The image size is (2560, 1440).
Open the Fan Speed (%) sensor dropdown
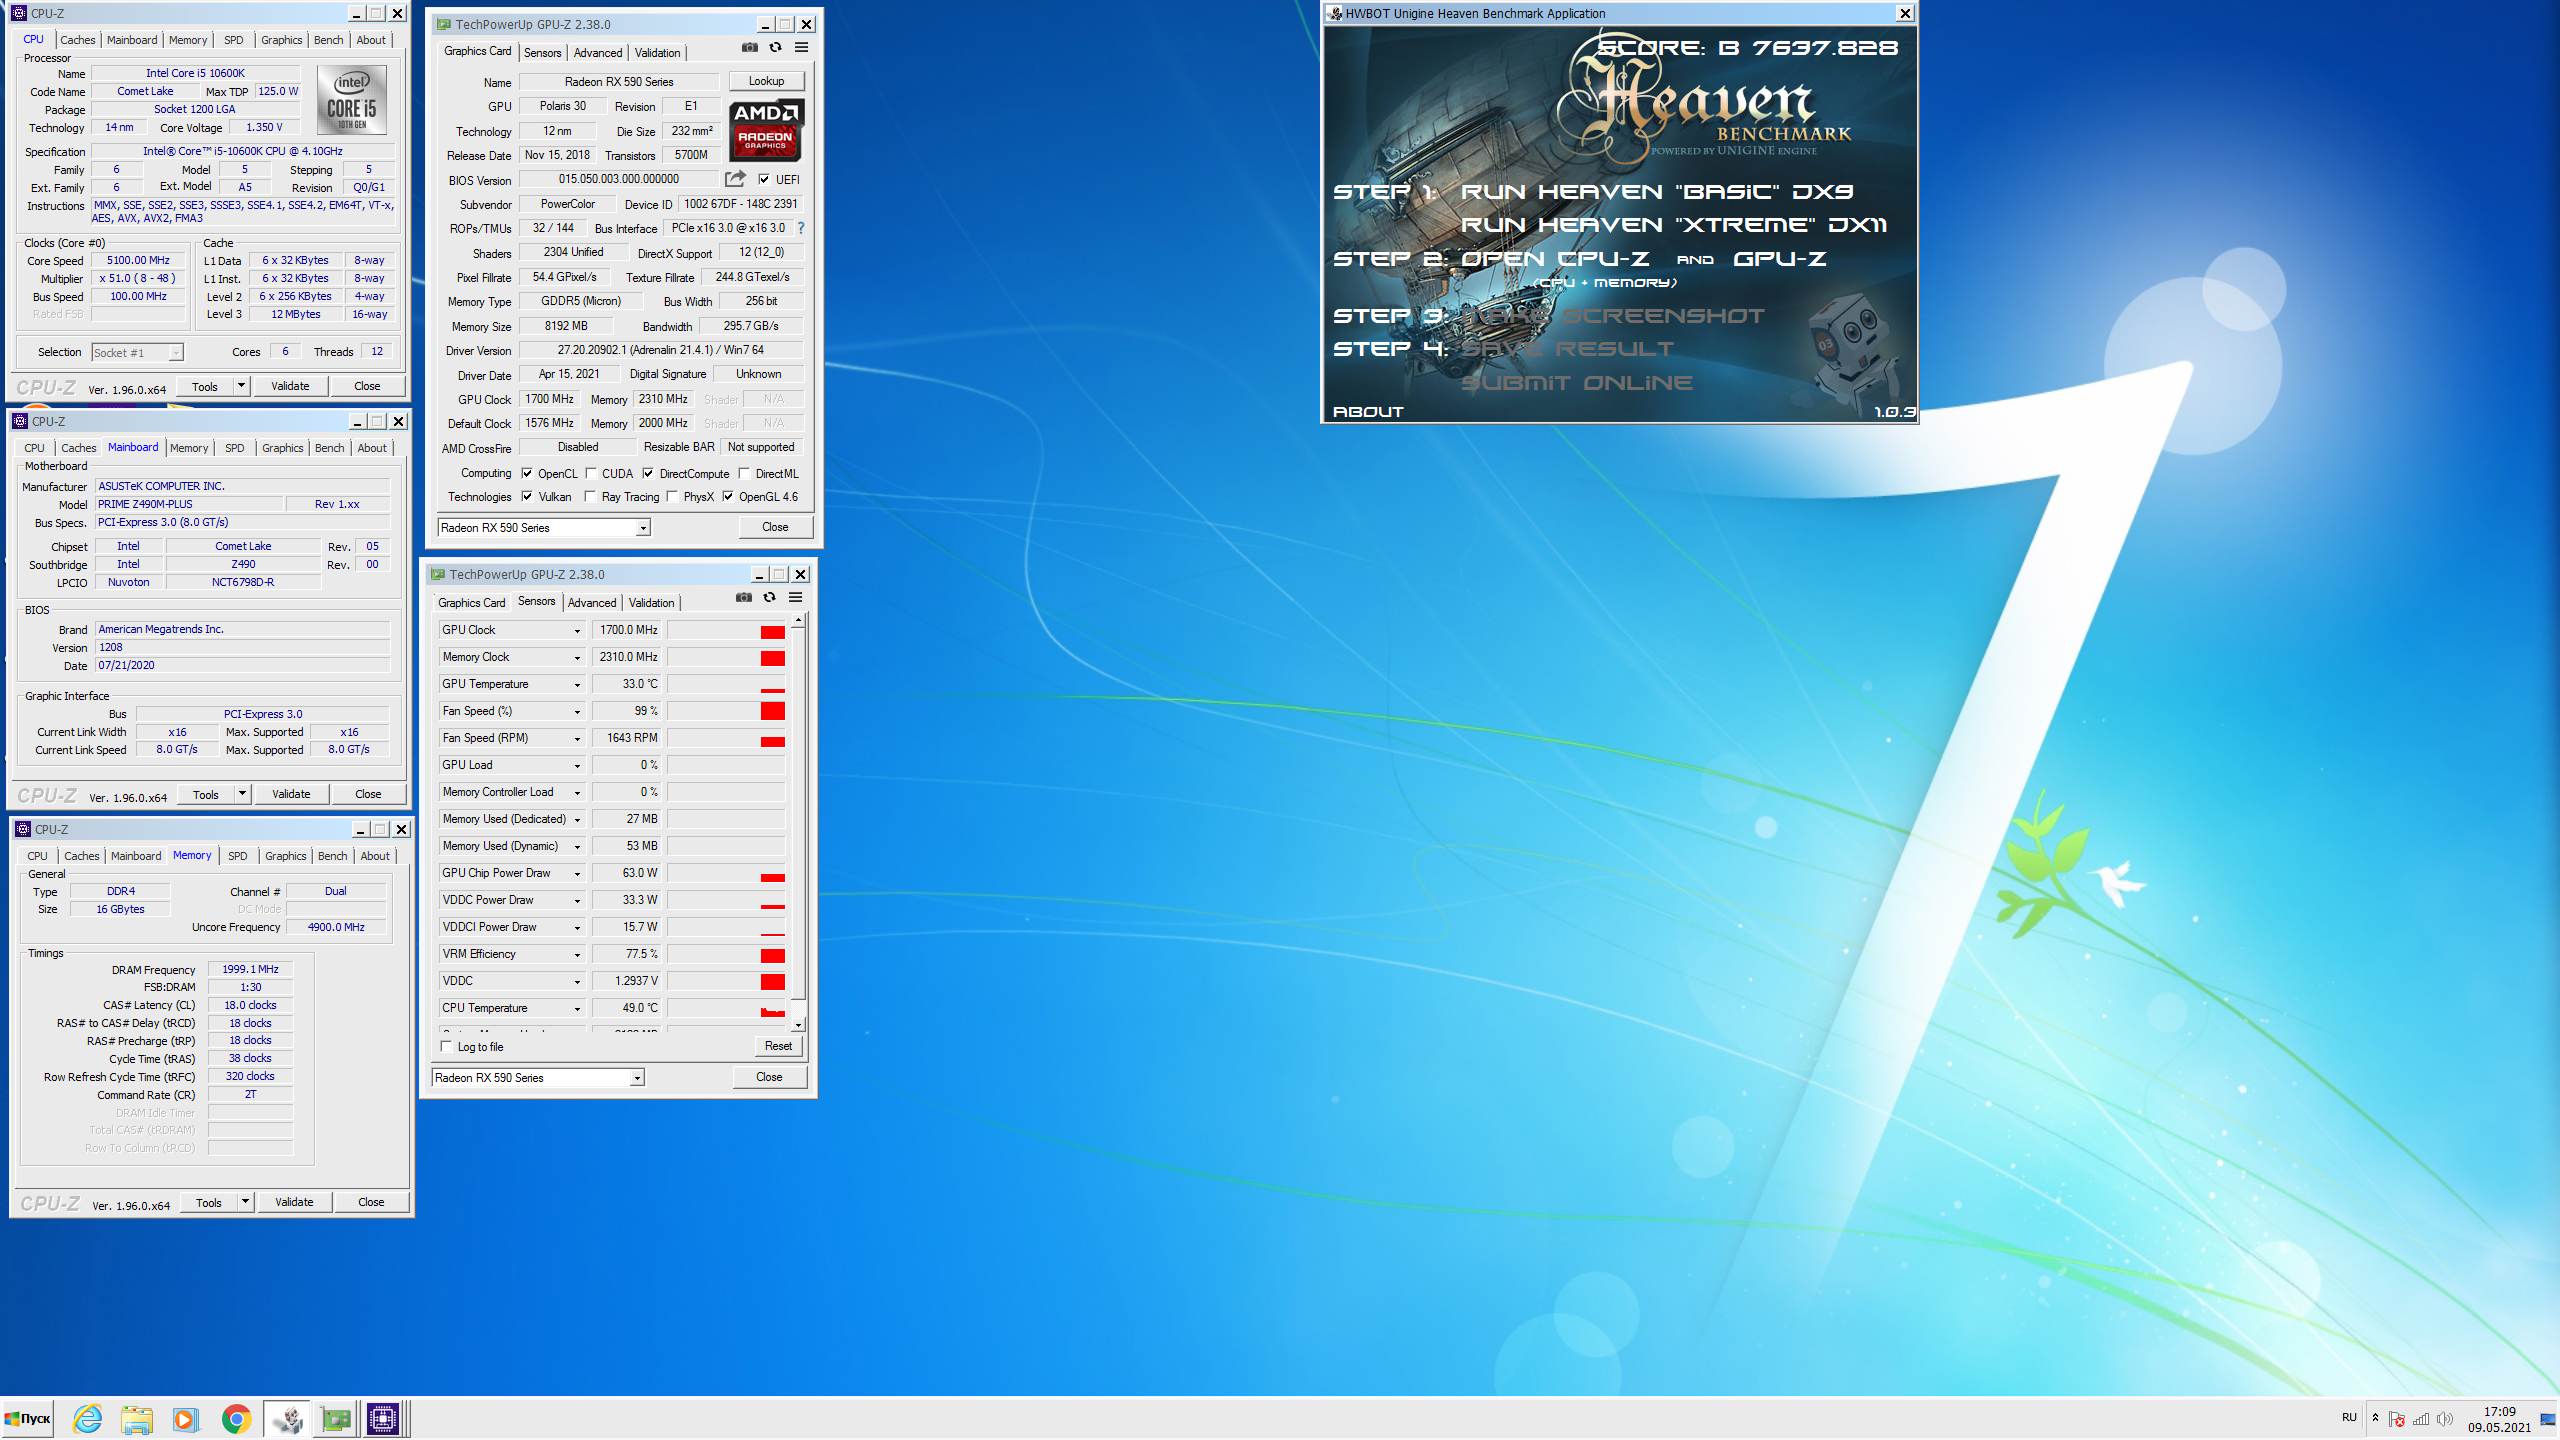(x=577, y=711)
